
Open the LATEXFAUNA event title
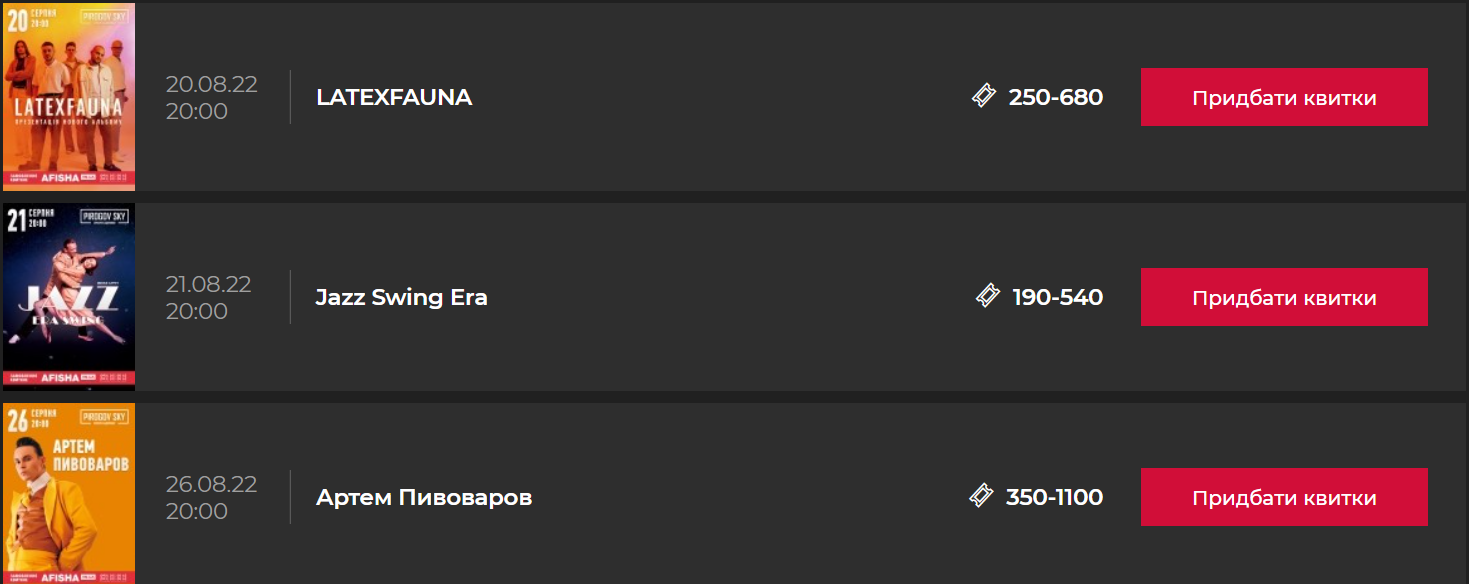click(x=394, y=97)
